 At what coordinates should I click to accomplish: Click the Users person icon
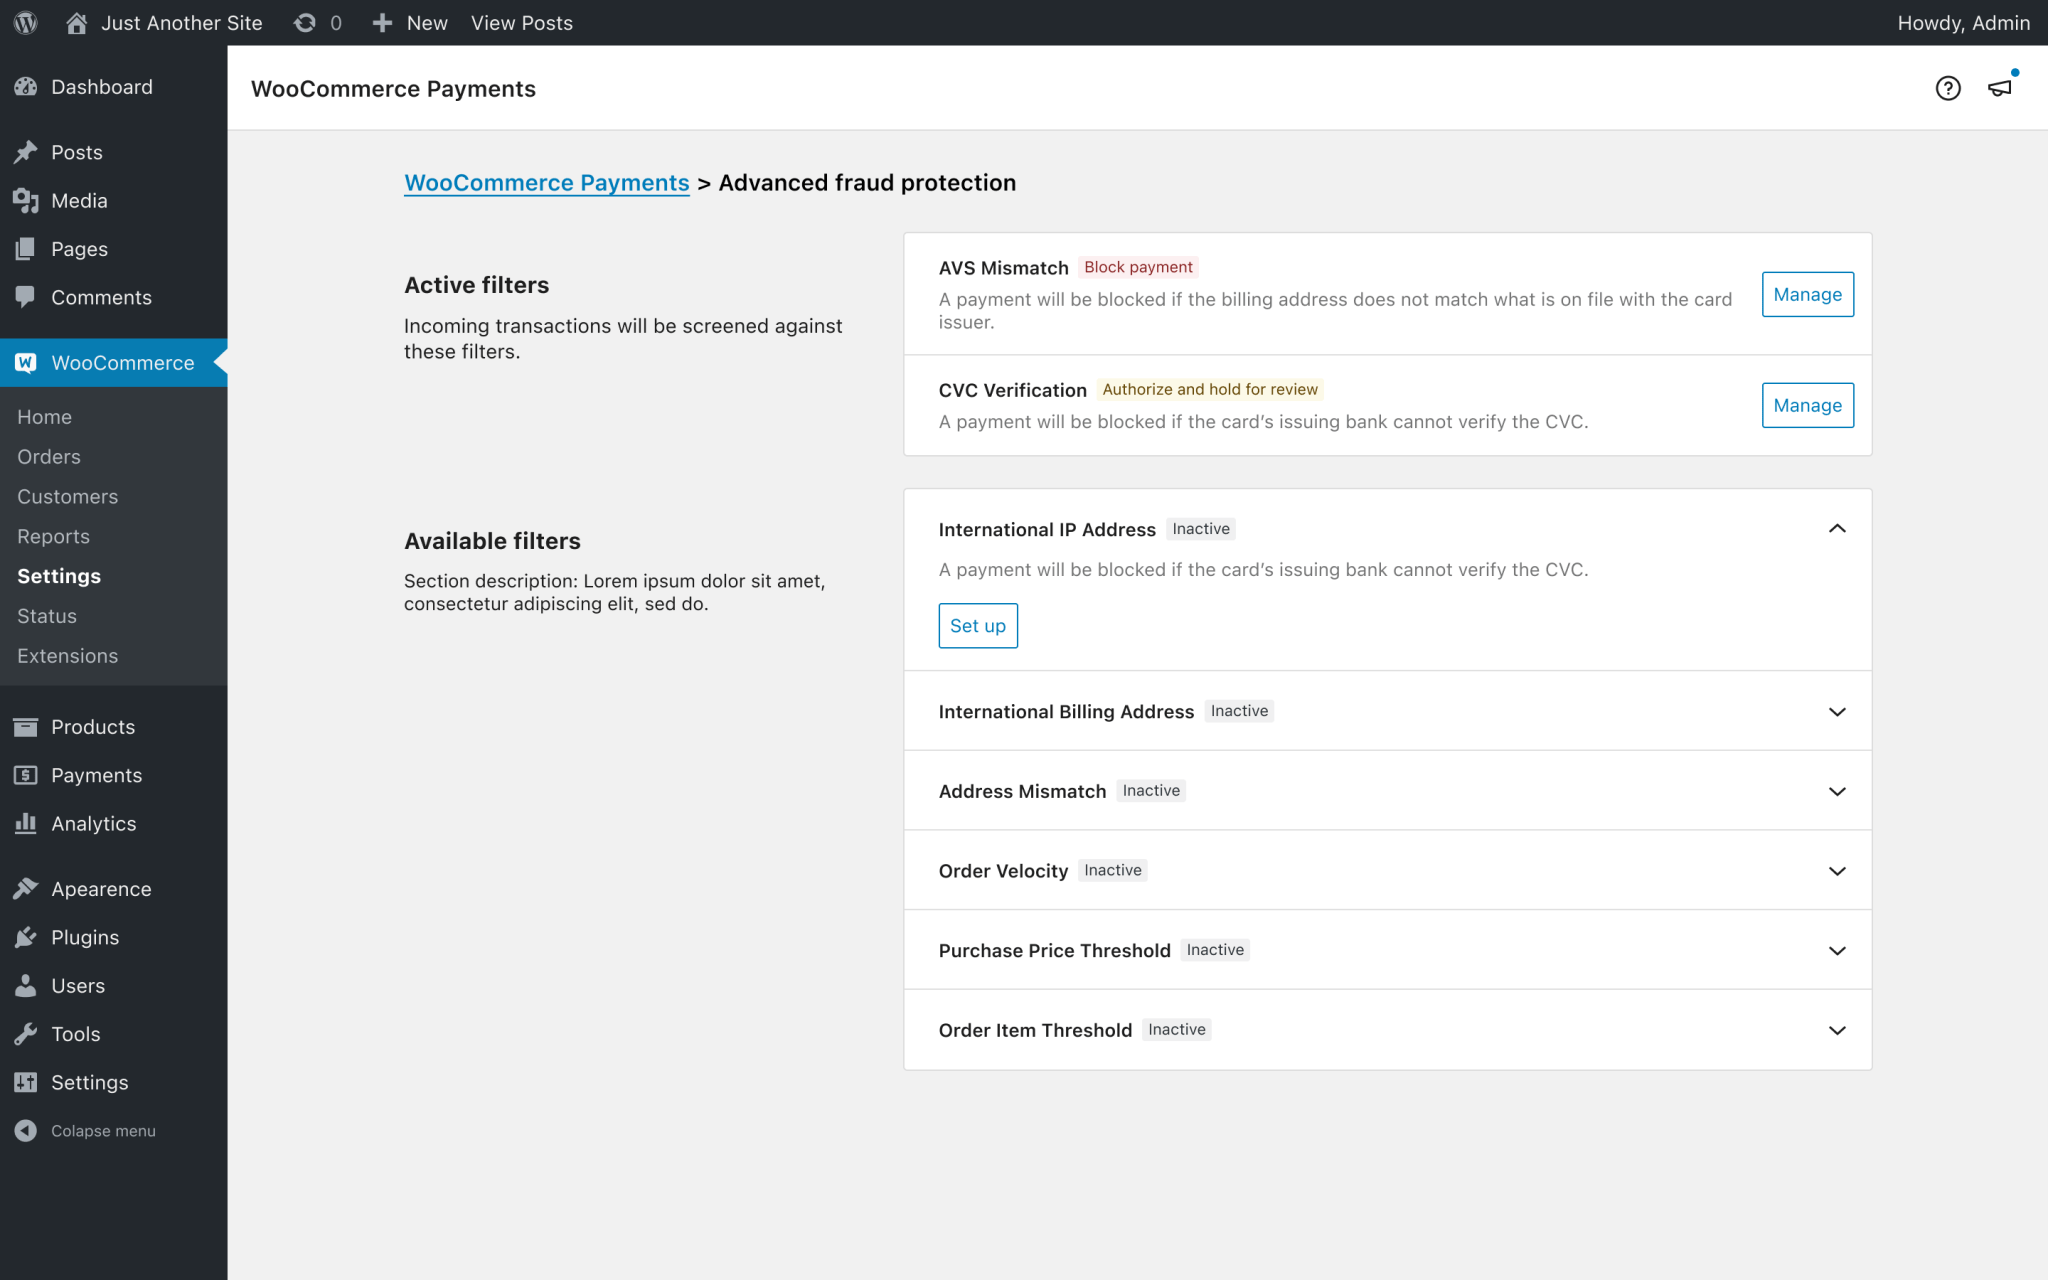tap(26, 985)
